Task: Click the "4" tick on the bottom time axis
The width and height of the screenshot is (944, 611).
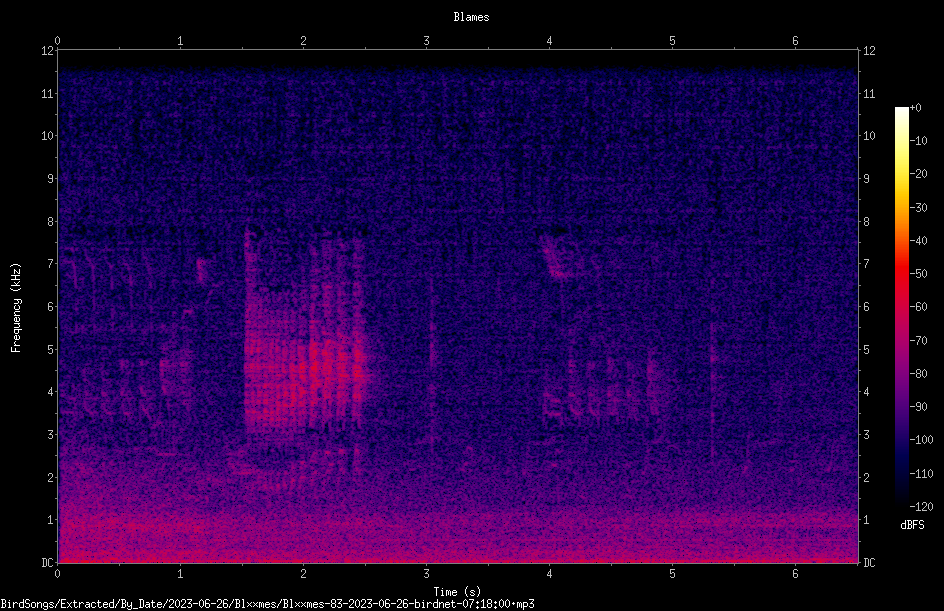Action: (x=550, y=574)
